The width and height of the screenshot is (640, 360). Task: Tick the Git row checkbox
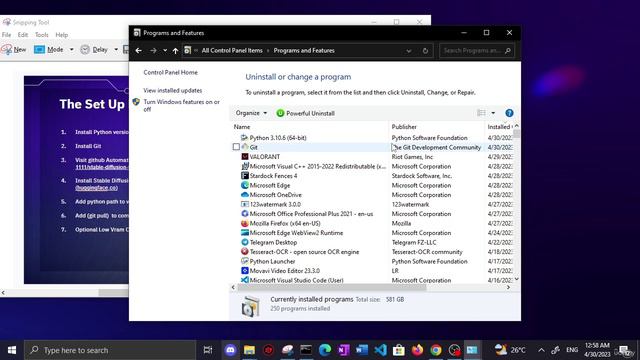[236, 147]
